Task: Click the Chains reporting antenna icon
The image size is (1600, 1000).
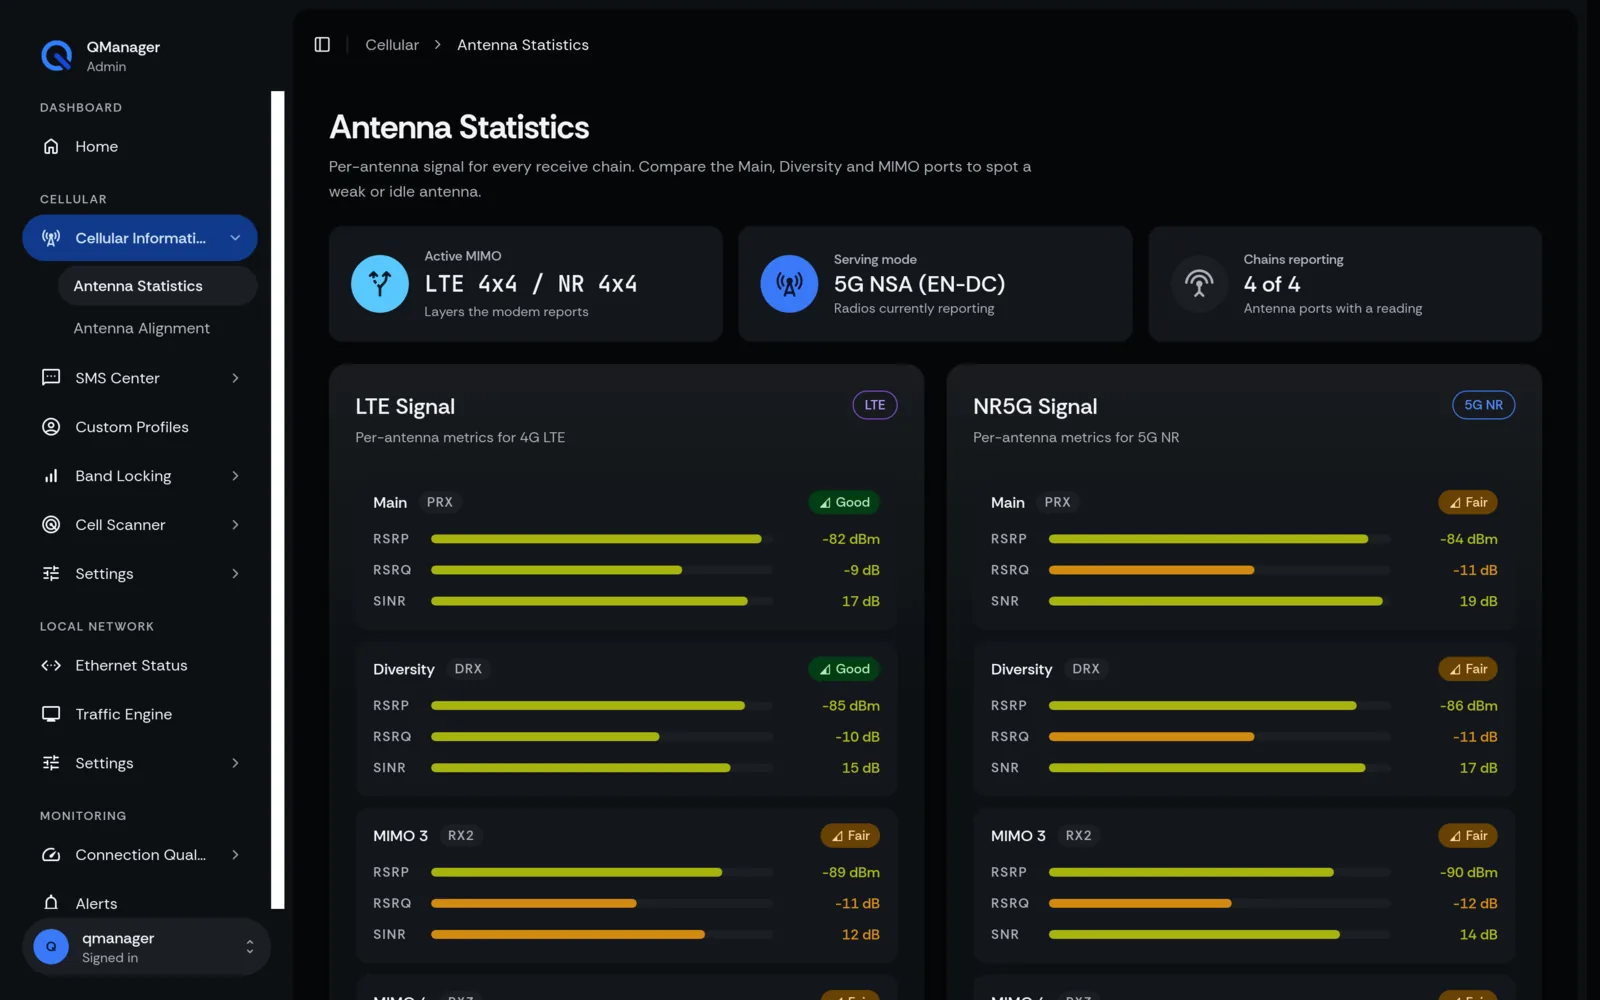Action: [x=1199, y=284]
